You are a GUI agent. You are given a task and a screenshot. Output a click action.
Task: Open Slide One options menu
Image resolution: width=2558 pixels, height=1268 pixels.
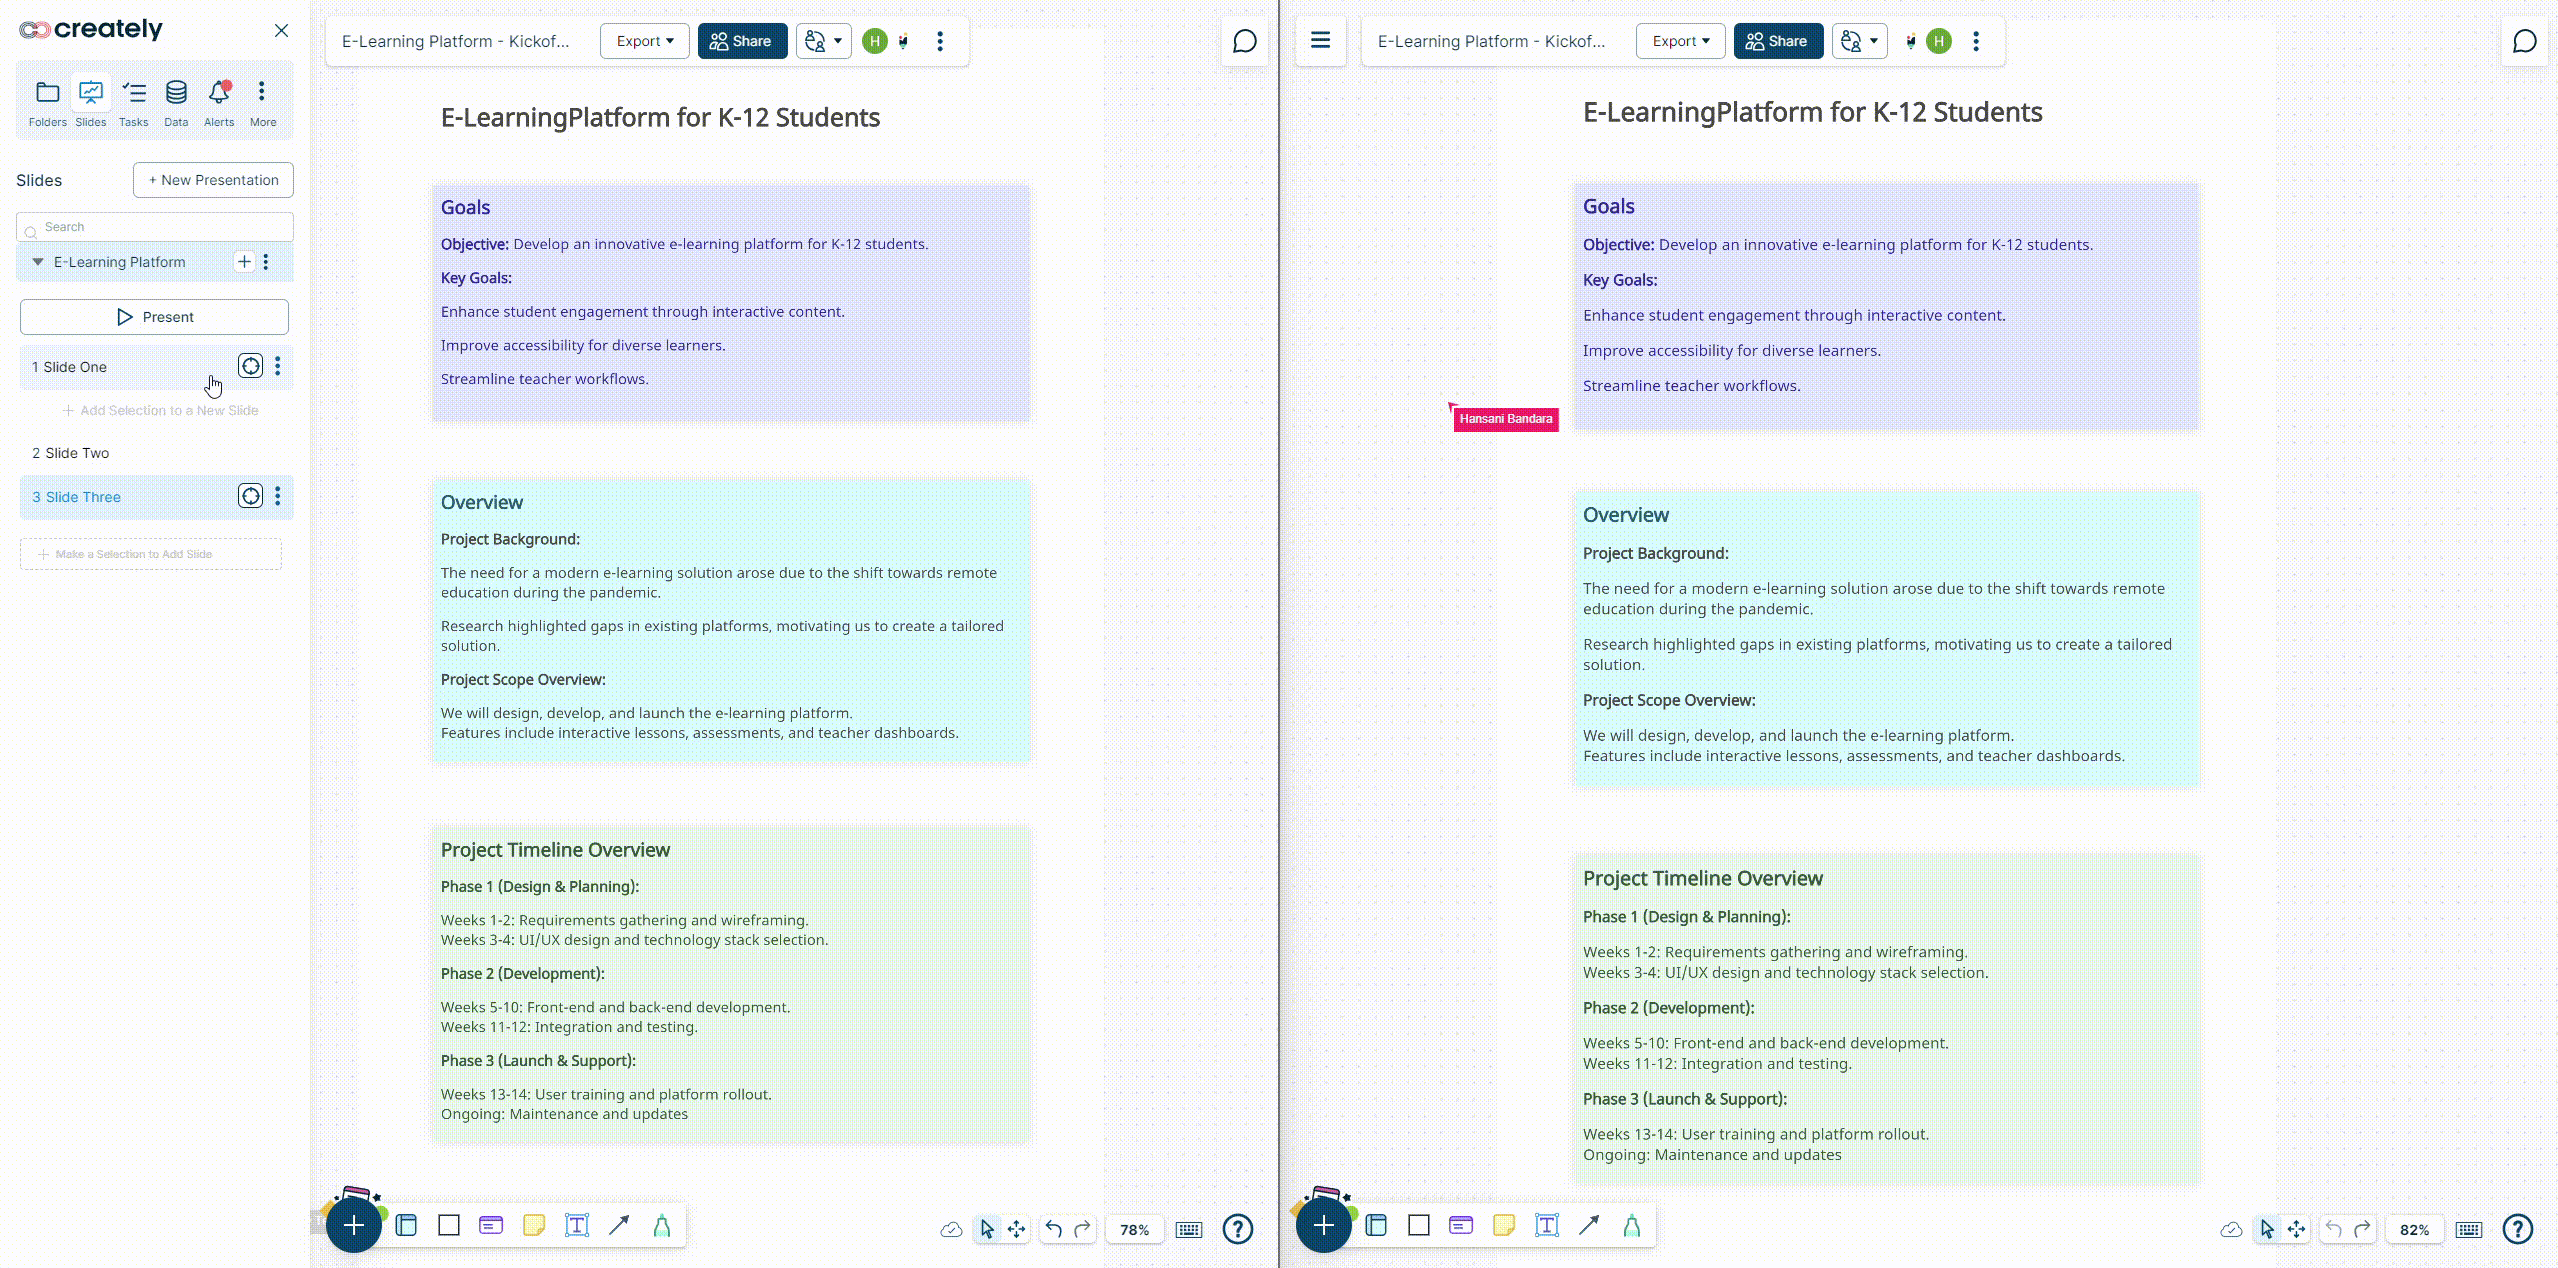pos(278,366)
